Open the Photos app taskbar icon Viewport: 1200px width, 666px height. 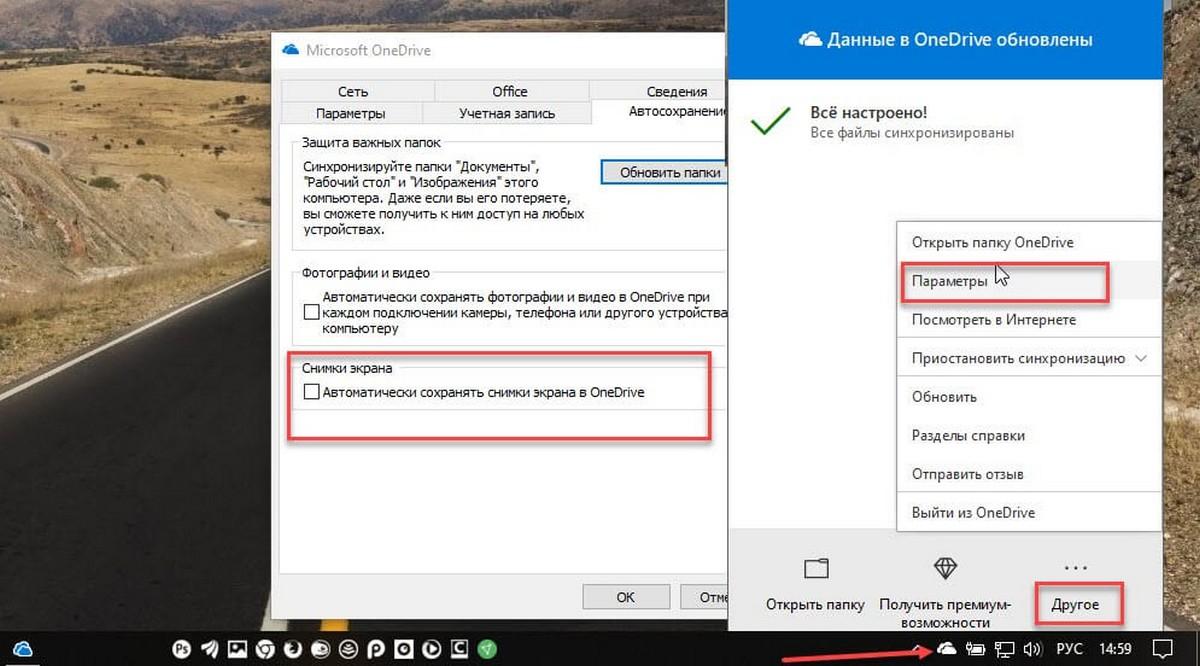point(237,649)
